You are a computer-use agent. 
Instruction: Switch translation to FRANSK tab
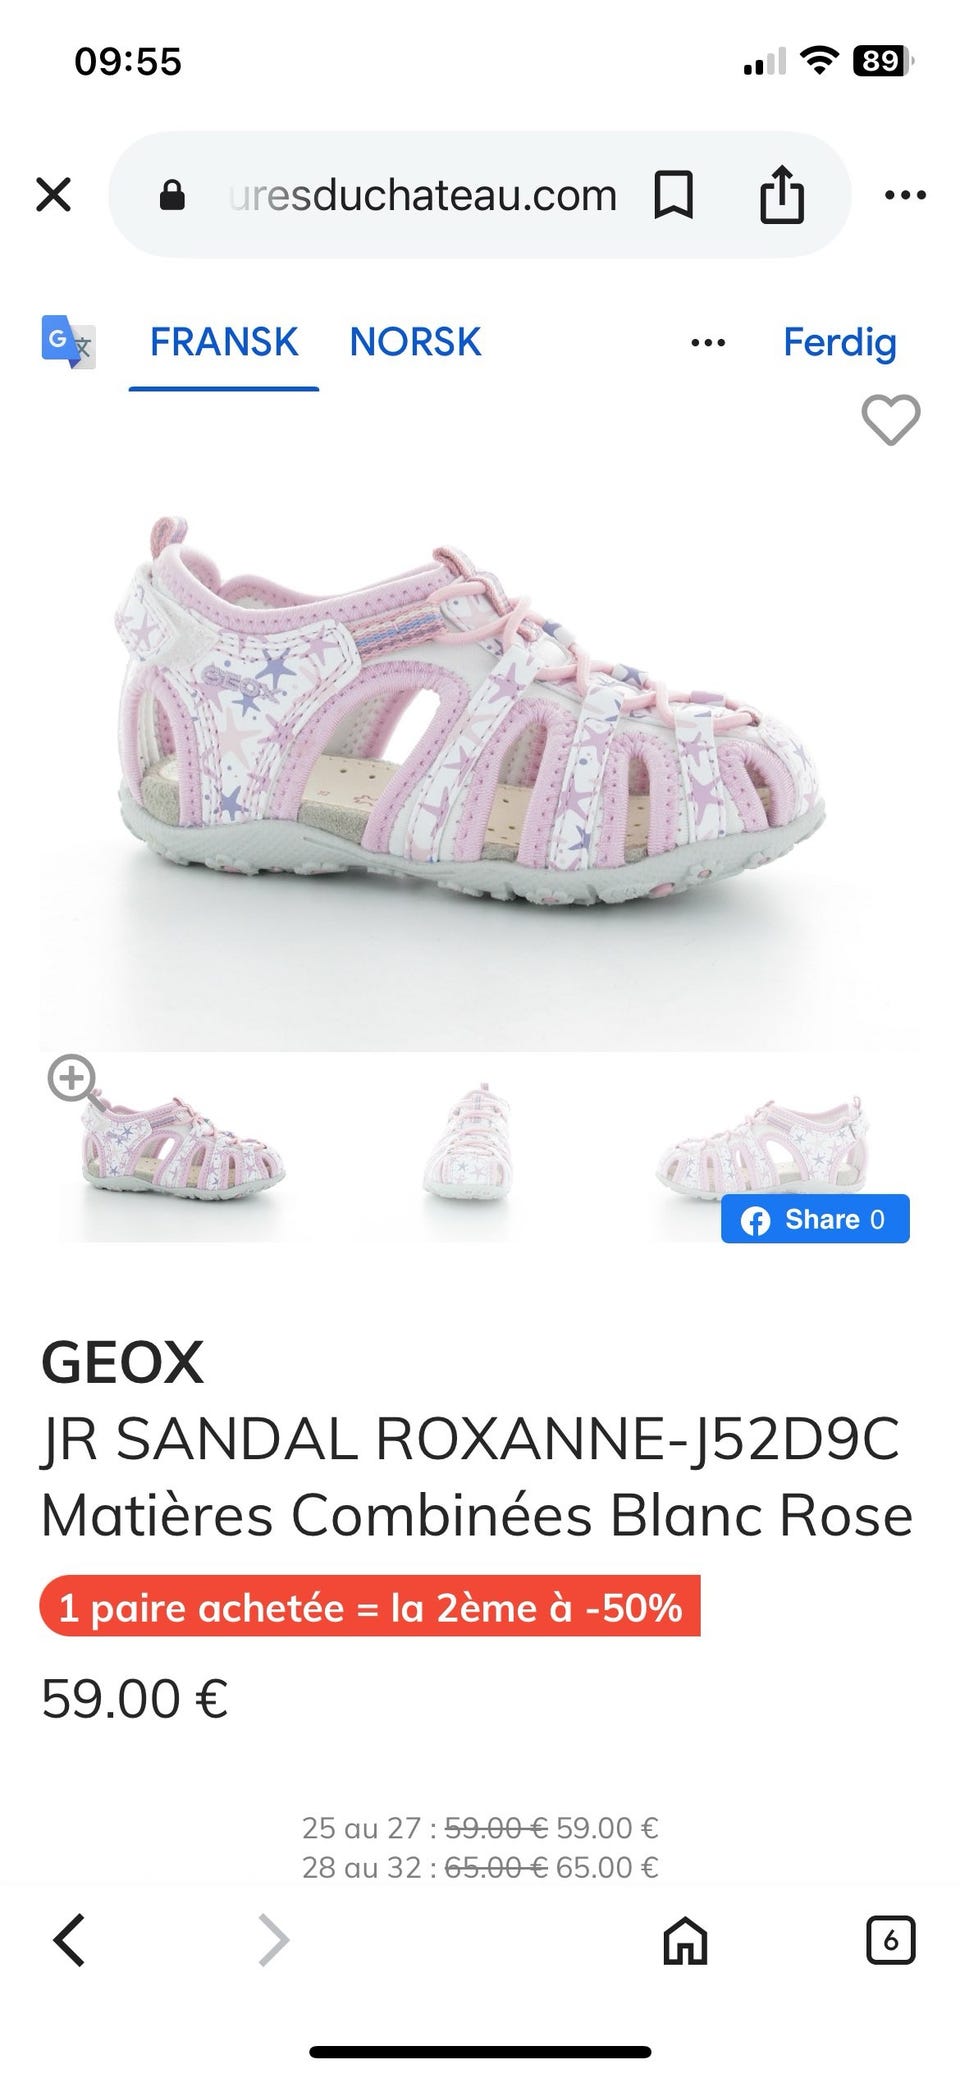(224, 342)
